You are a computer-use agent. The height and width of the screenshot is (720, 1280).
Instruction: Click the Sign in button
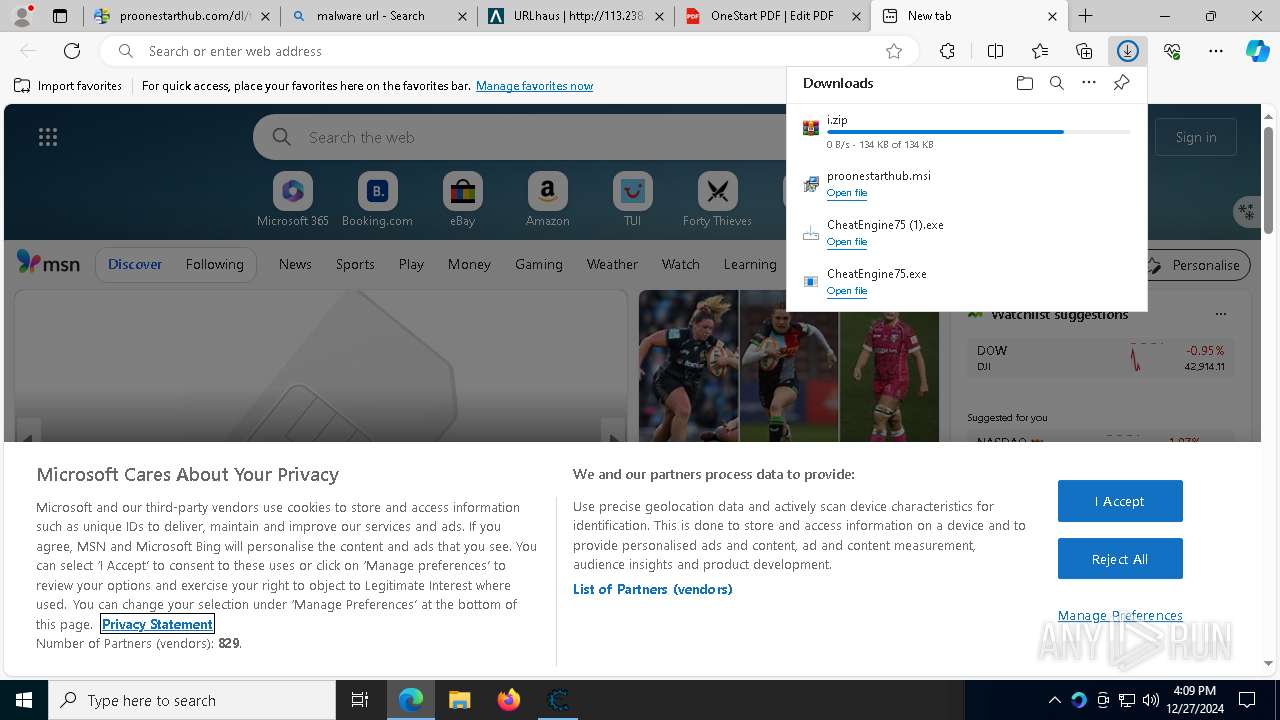coord(1196,137)
